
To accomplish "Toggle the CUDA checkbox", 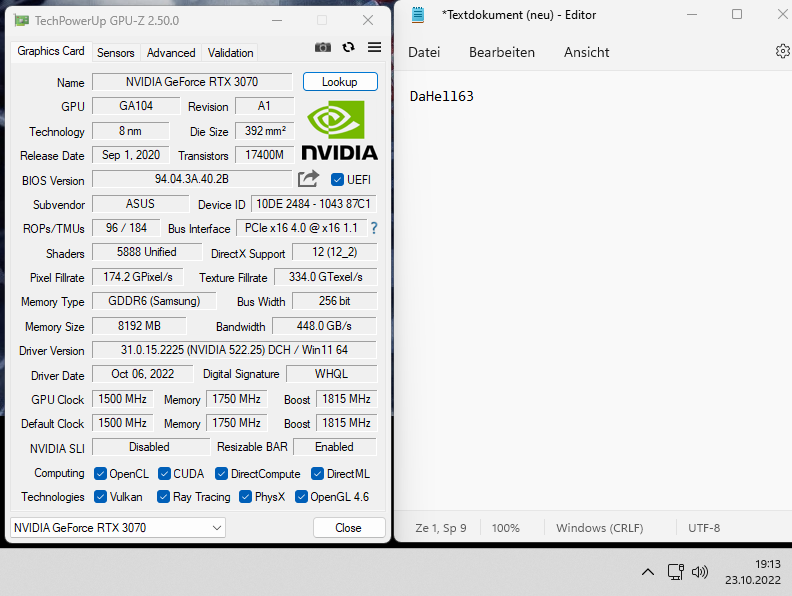I will (x=164, y=474).
